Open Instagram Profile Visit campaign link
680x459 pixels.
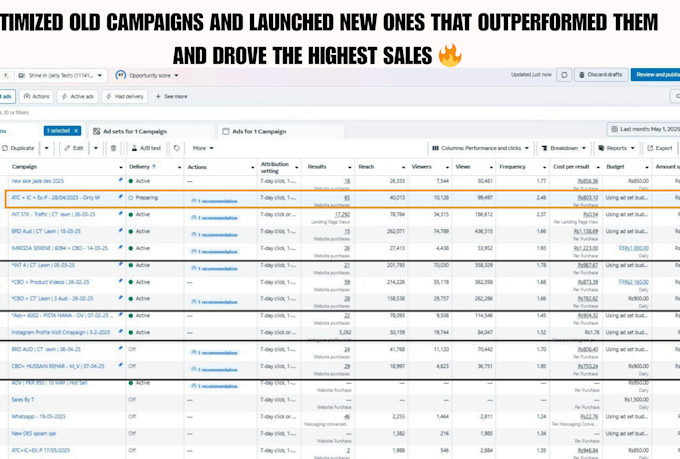point(61,332)
